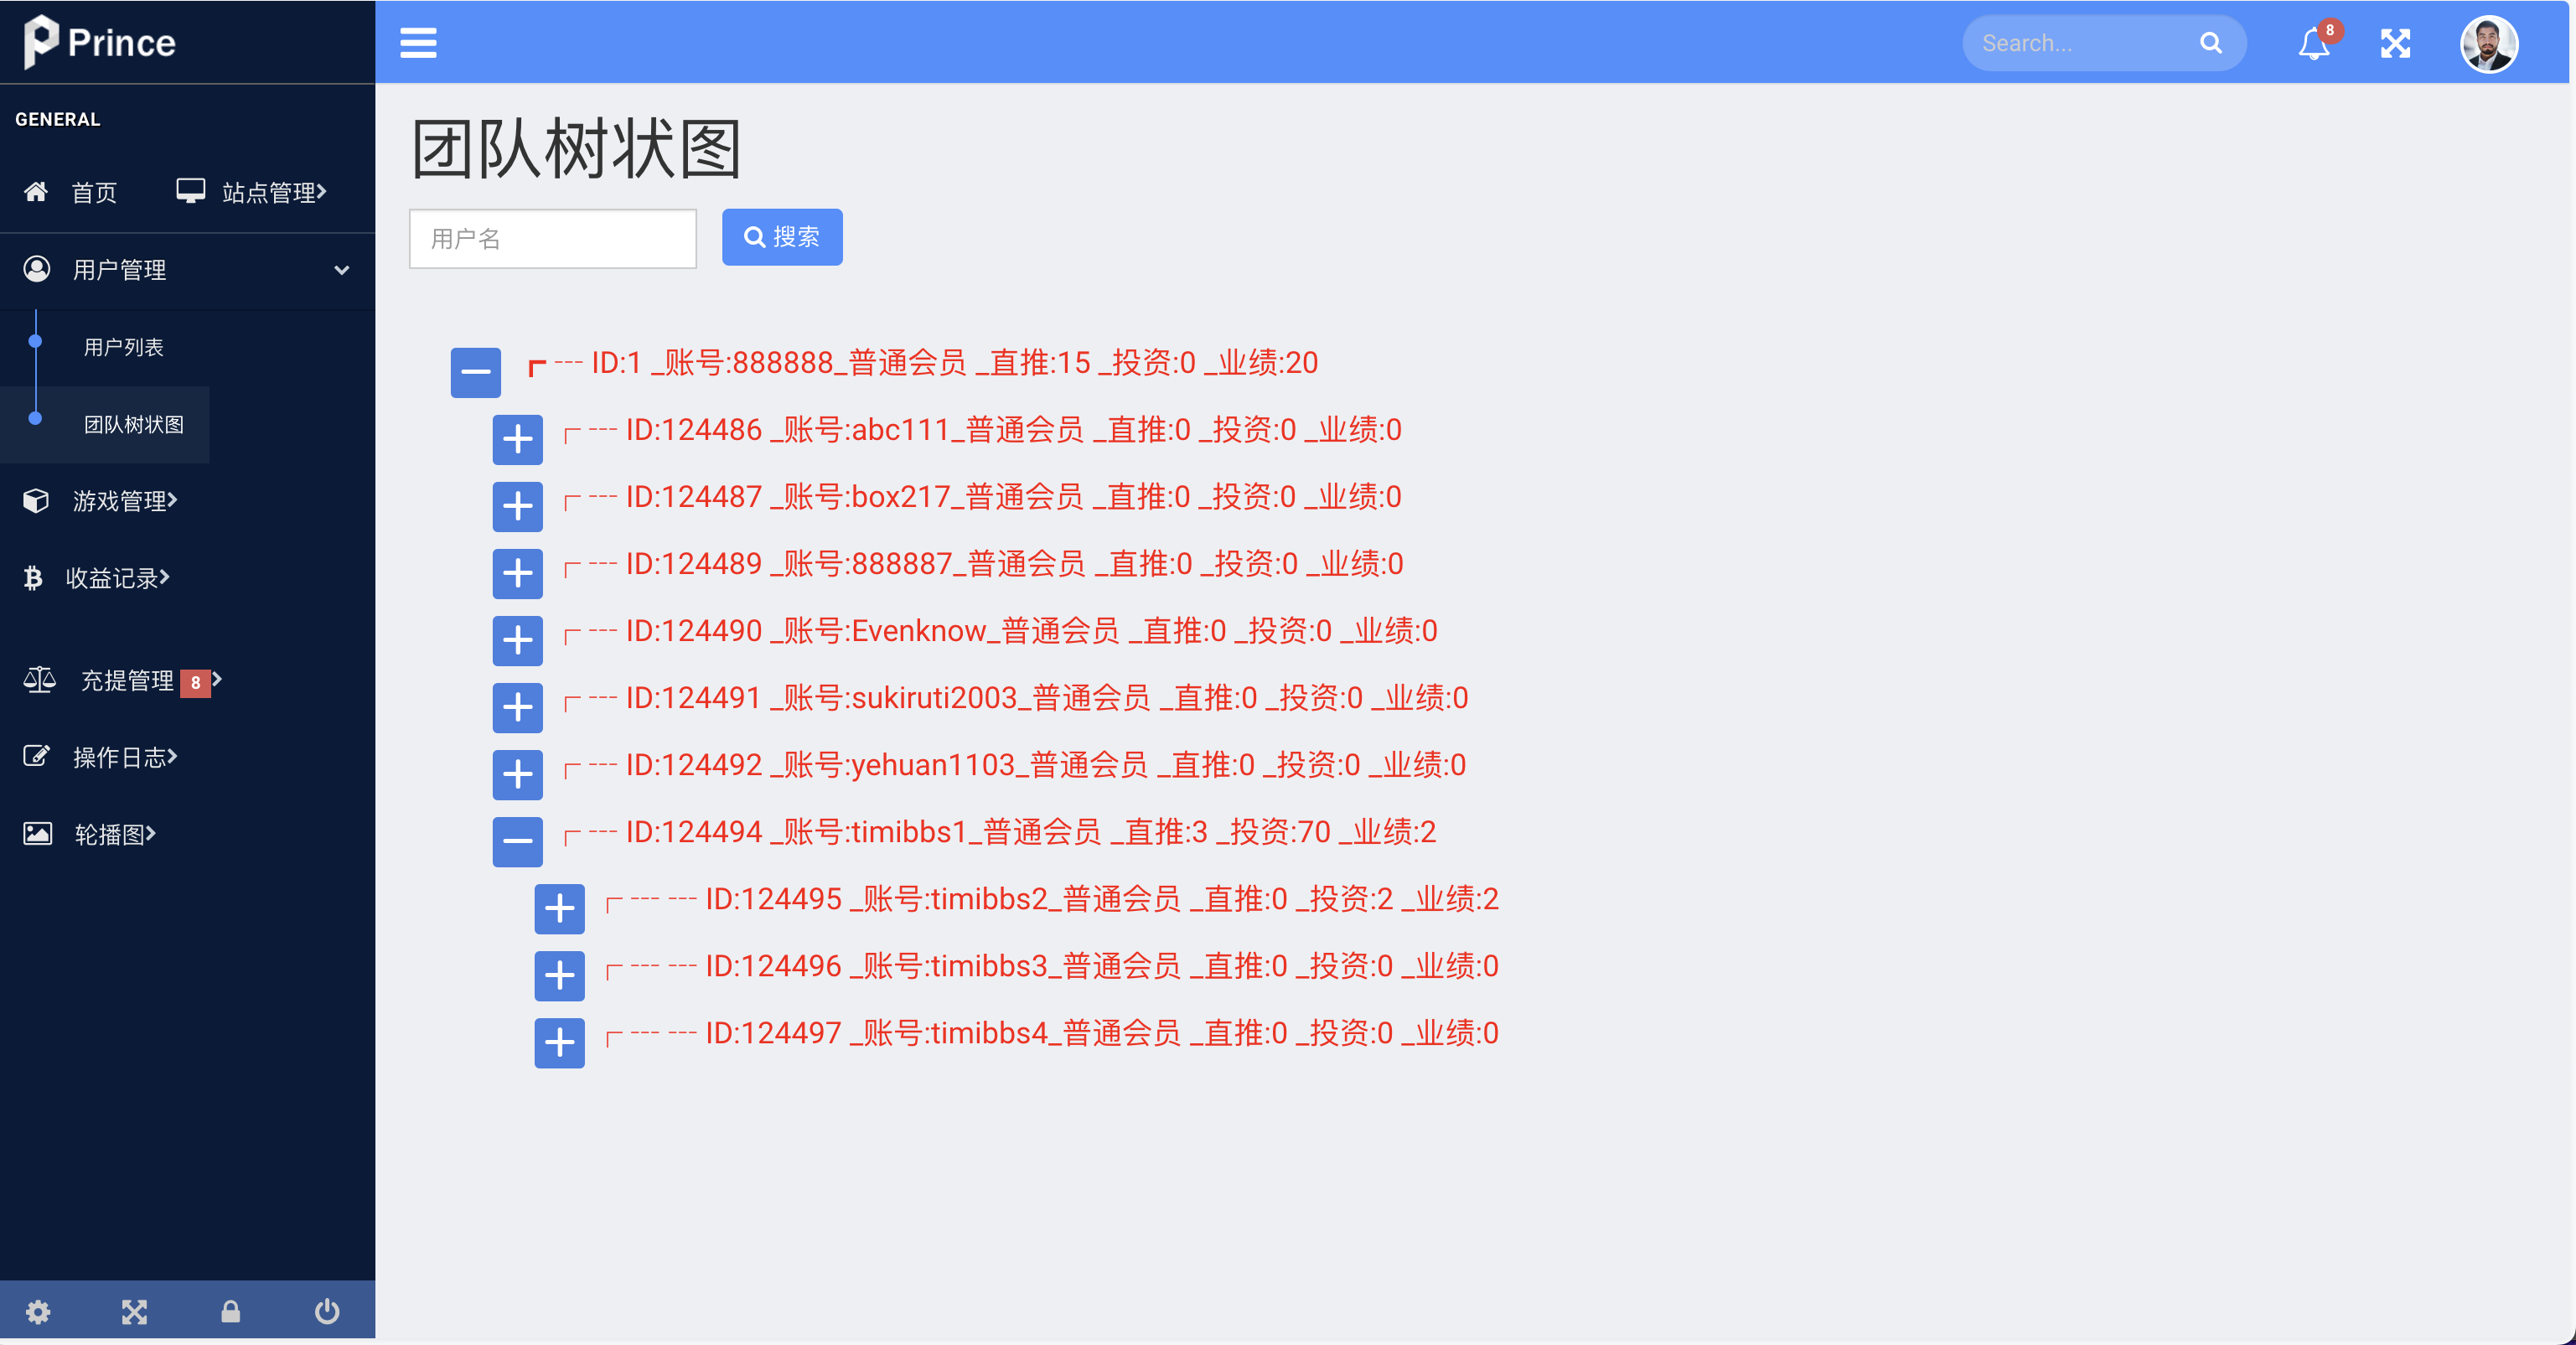Click the Prince logo

tap(98, 42)
